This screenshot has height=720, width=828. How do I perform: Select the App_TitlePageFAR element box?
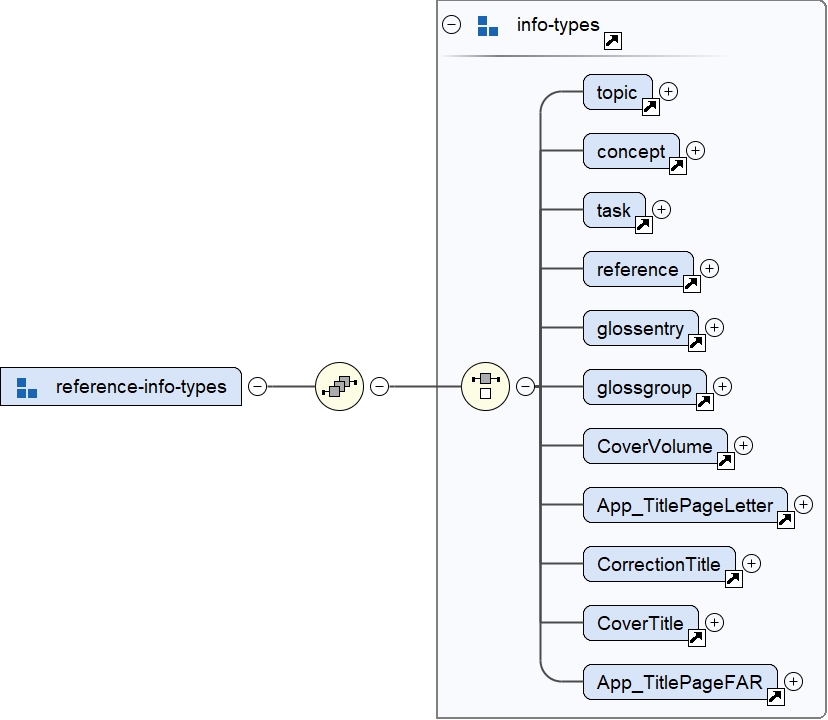coord(679,683)
